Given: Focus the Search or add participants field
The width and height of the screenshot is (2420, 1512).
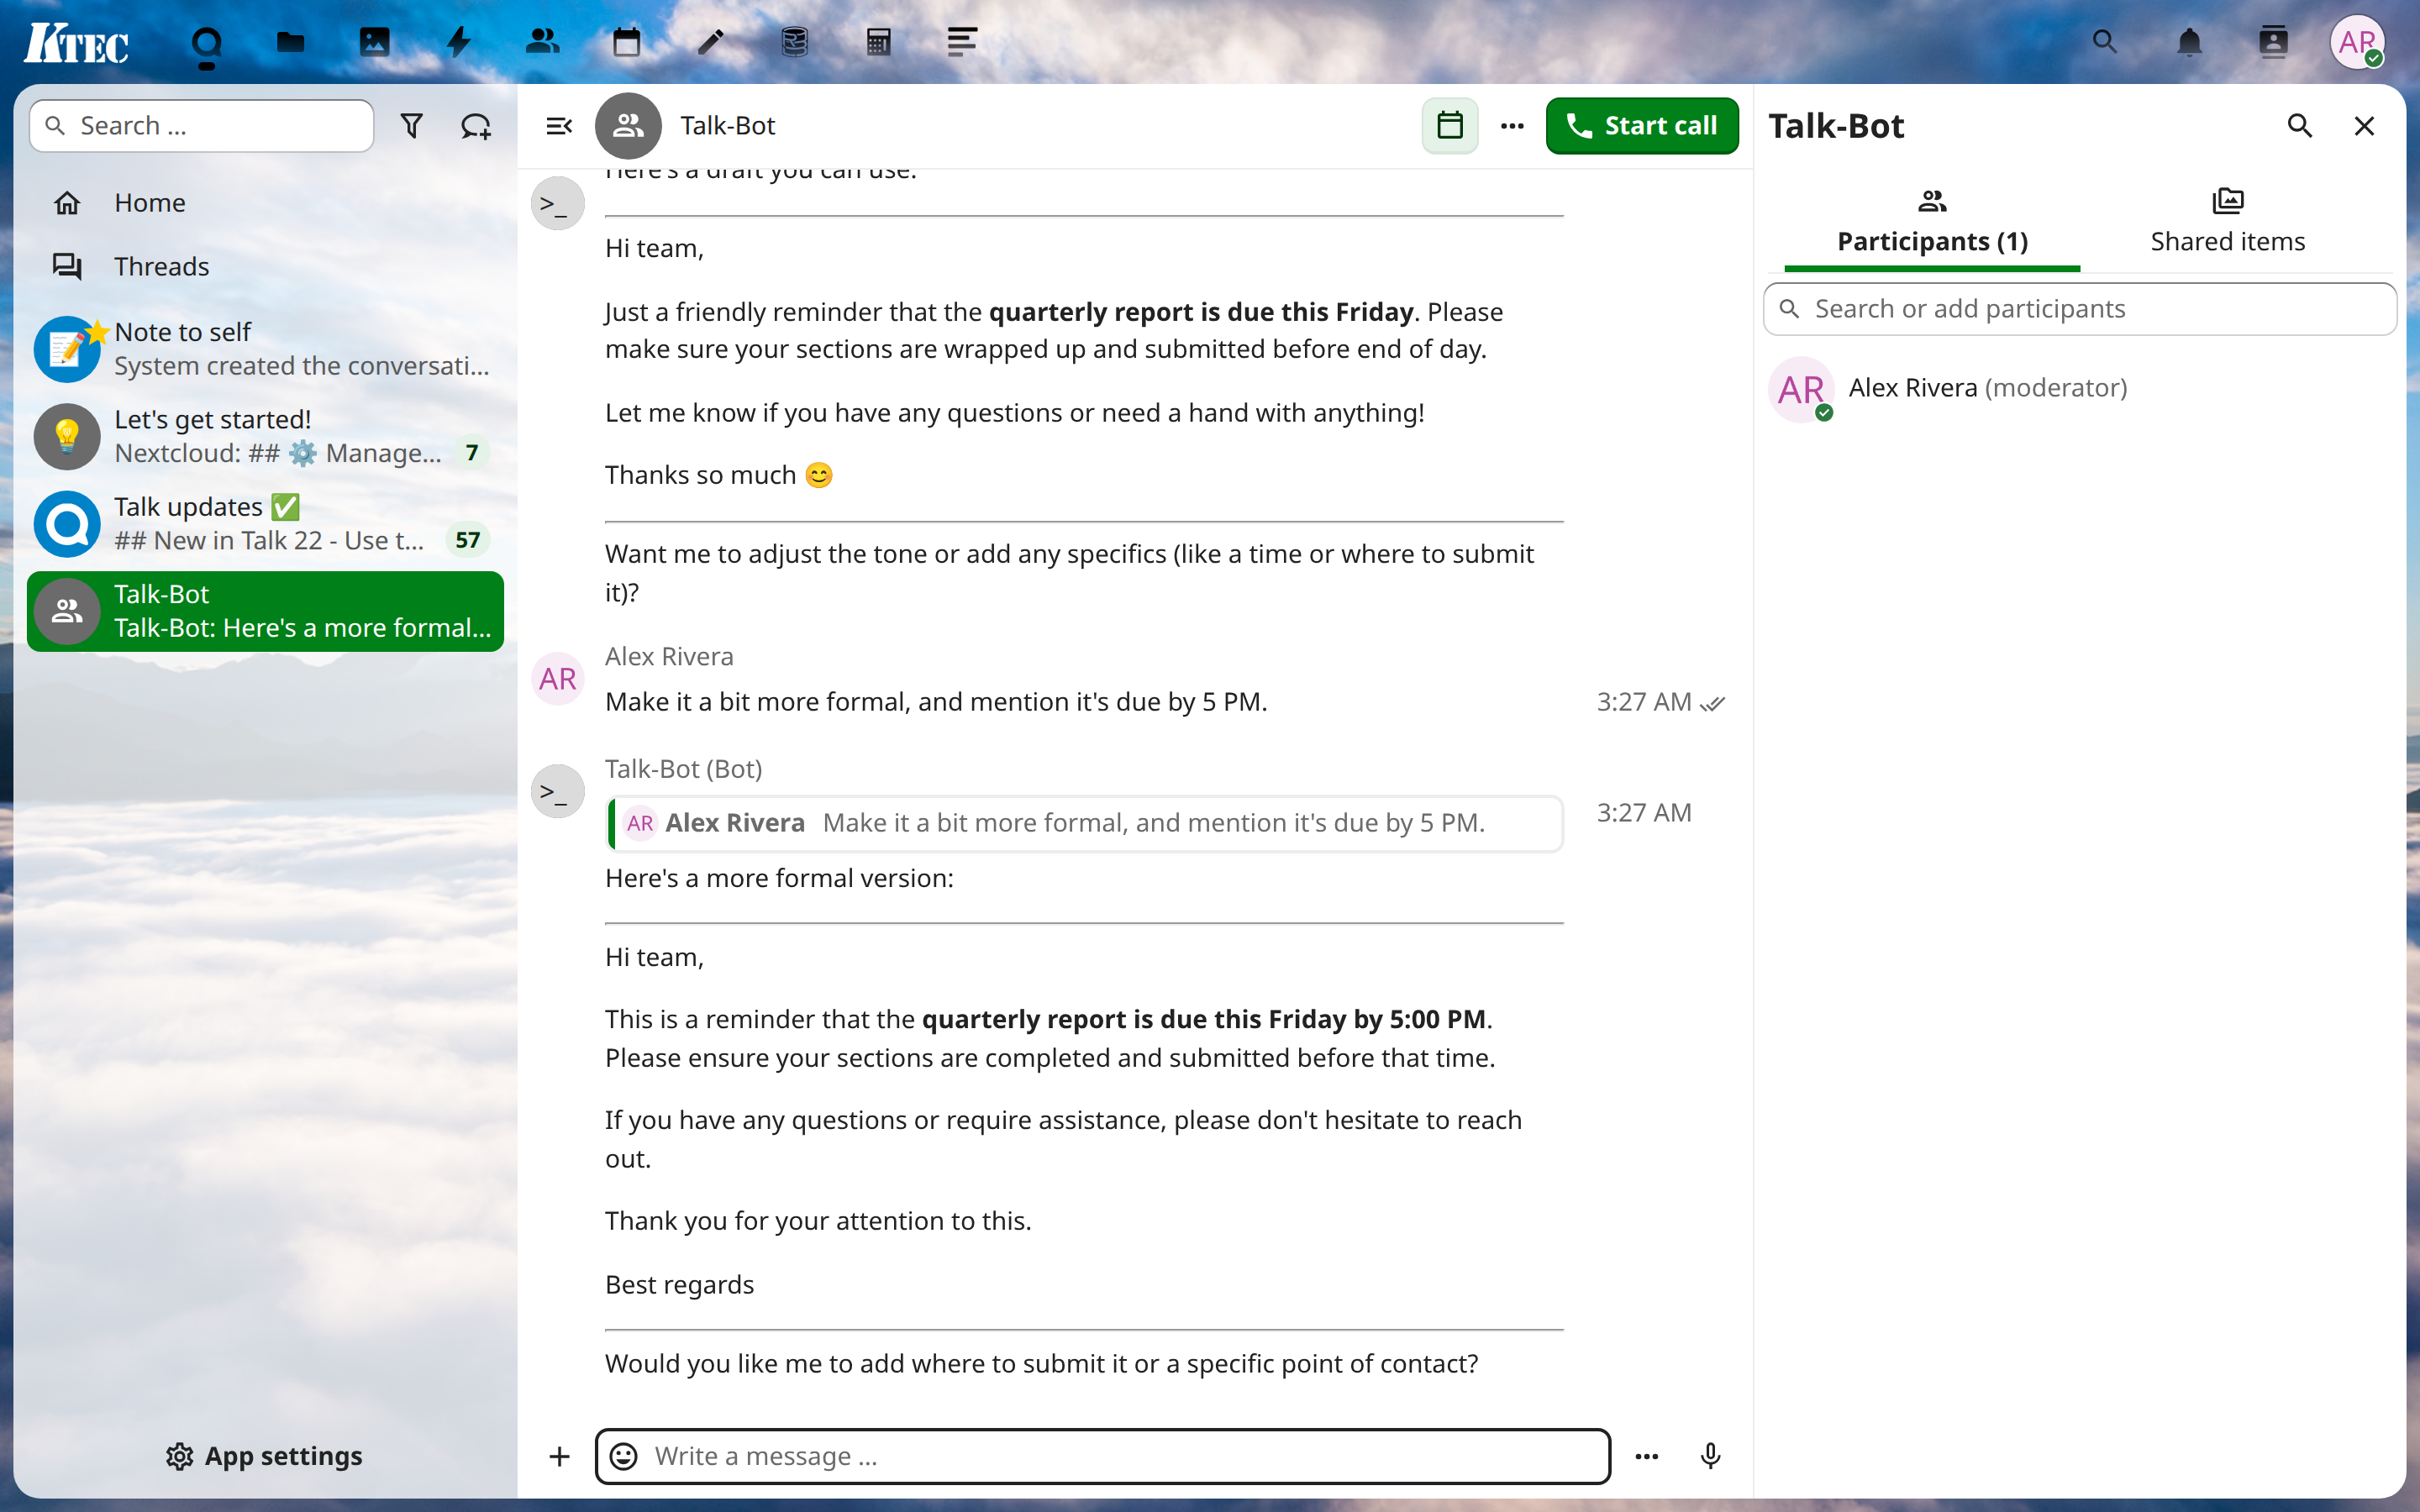Looking at the screenshot, I should click(x=2080, y=309).
